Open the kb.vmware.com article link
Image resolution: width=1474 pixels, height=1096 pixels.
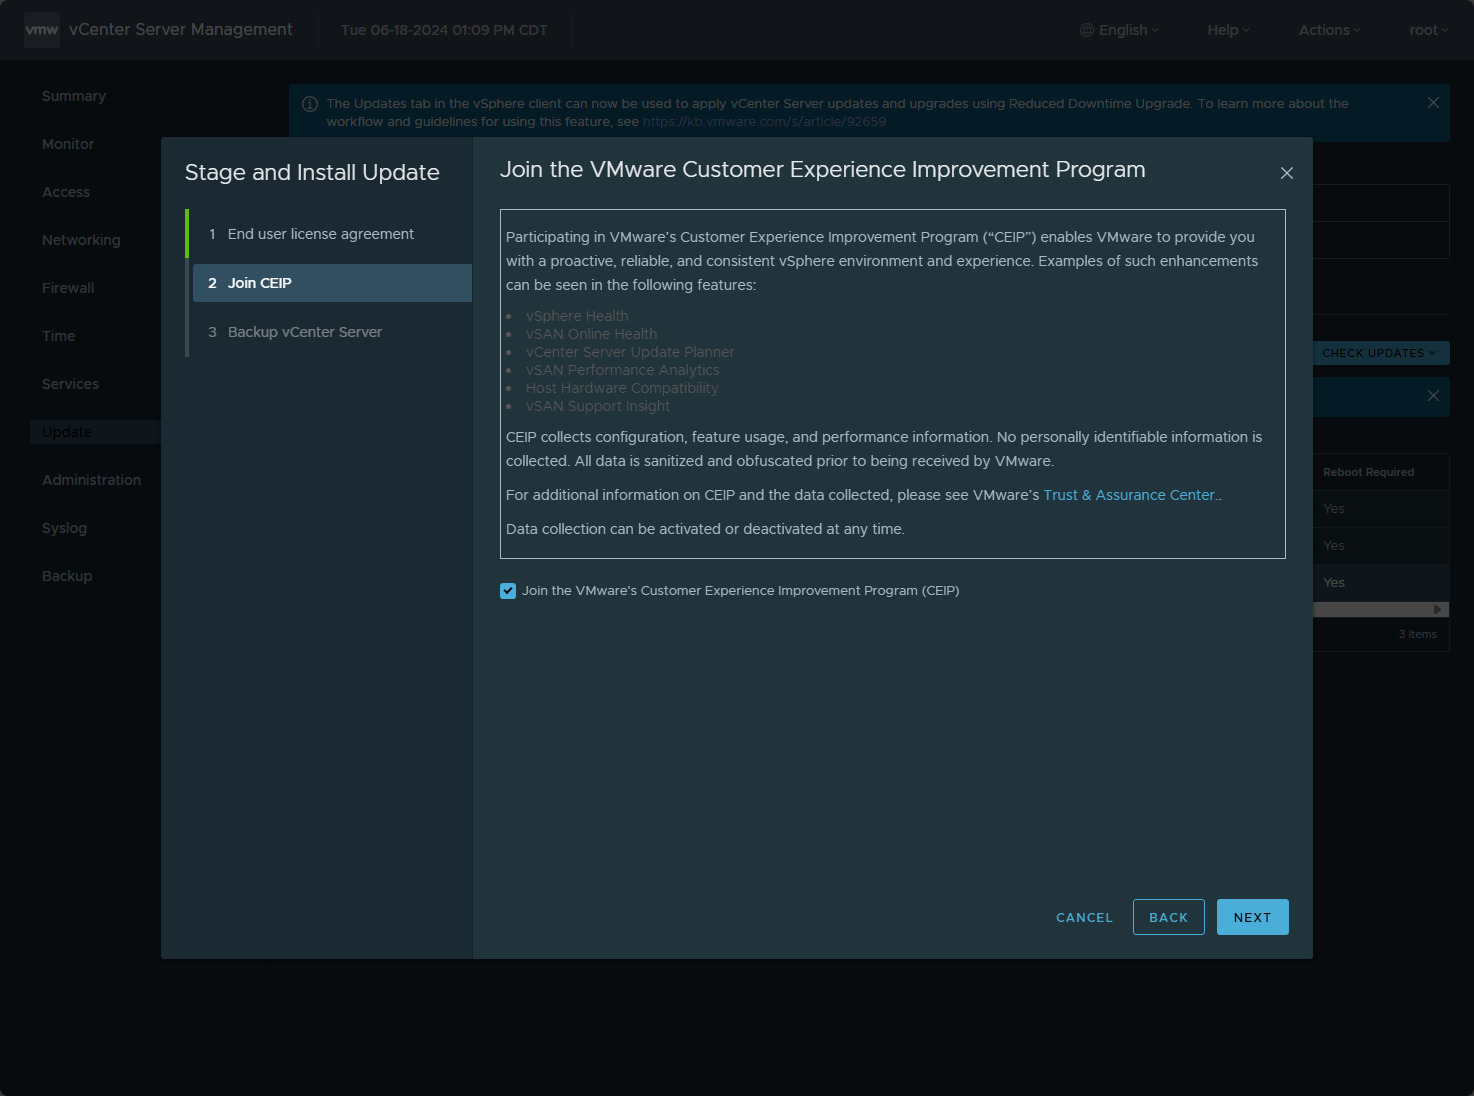click(x=764, y=122)
